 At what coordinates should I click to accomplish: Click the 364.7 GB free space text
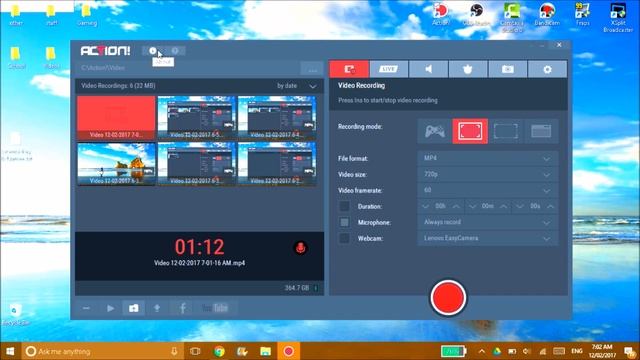click(297, 288)
